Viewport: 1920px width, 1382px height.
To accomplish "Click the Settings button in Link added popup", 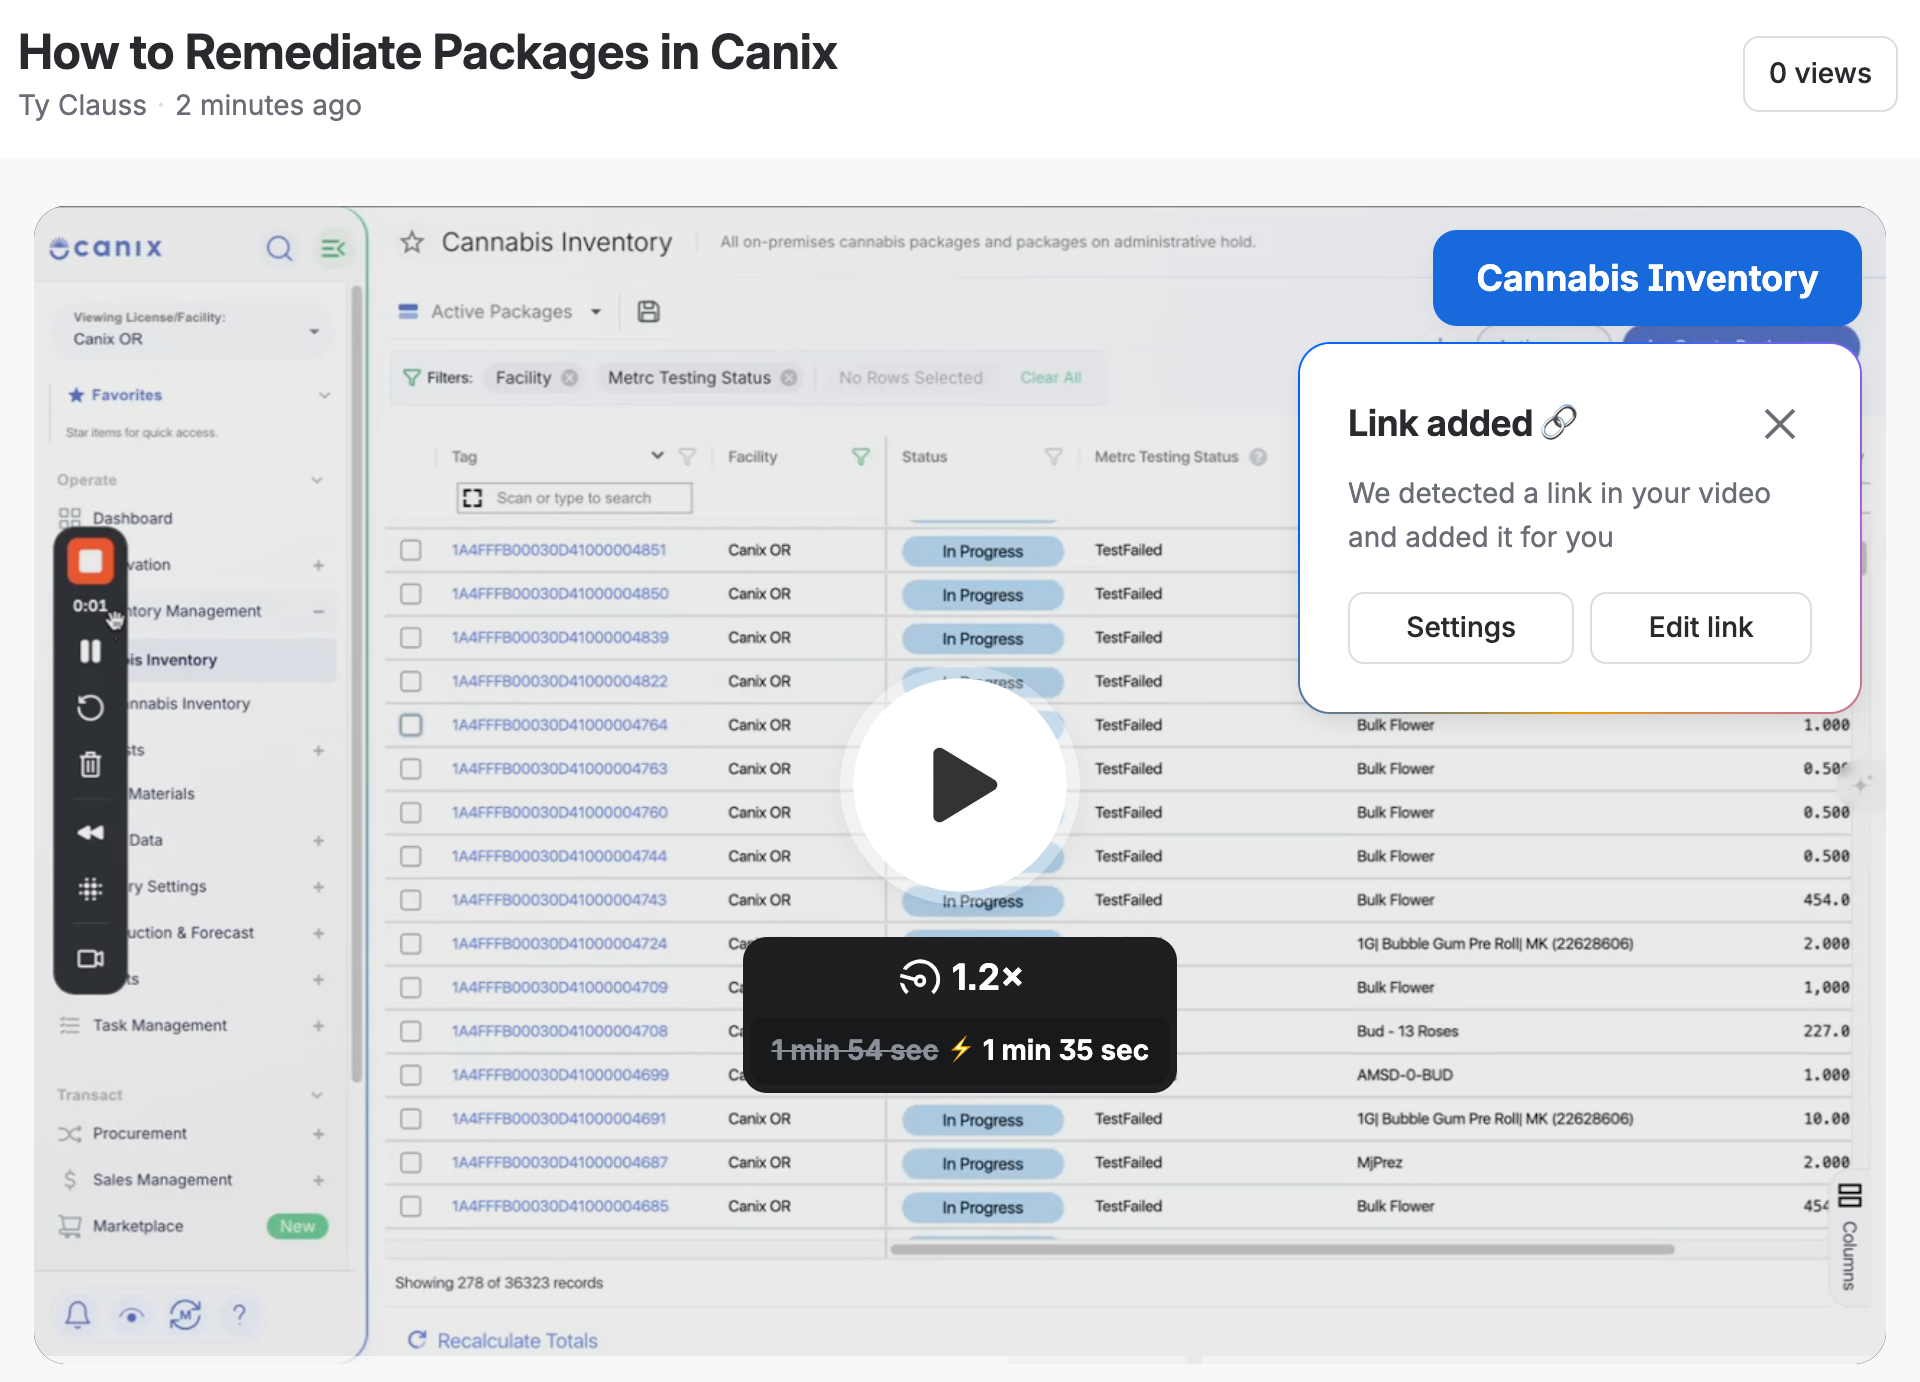I will pyautogui.click(x=1460, y=628).
